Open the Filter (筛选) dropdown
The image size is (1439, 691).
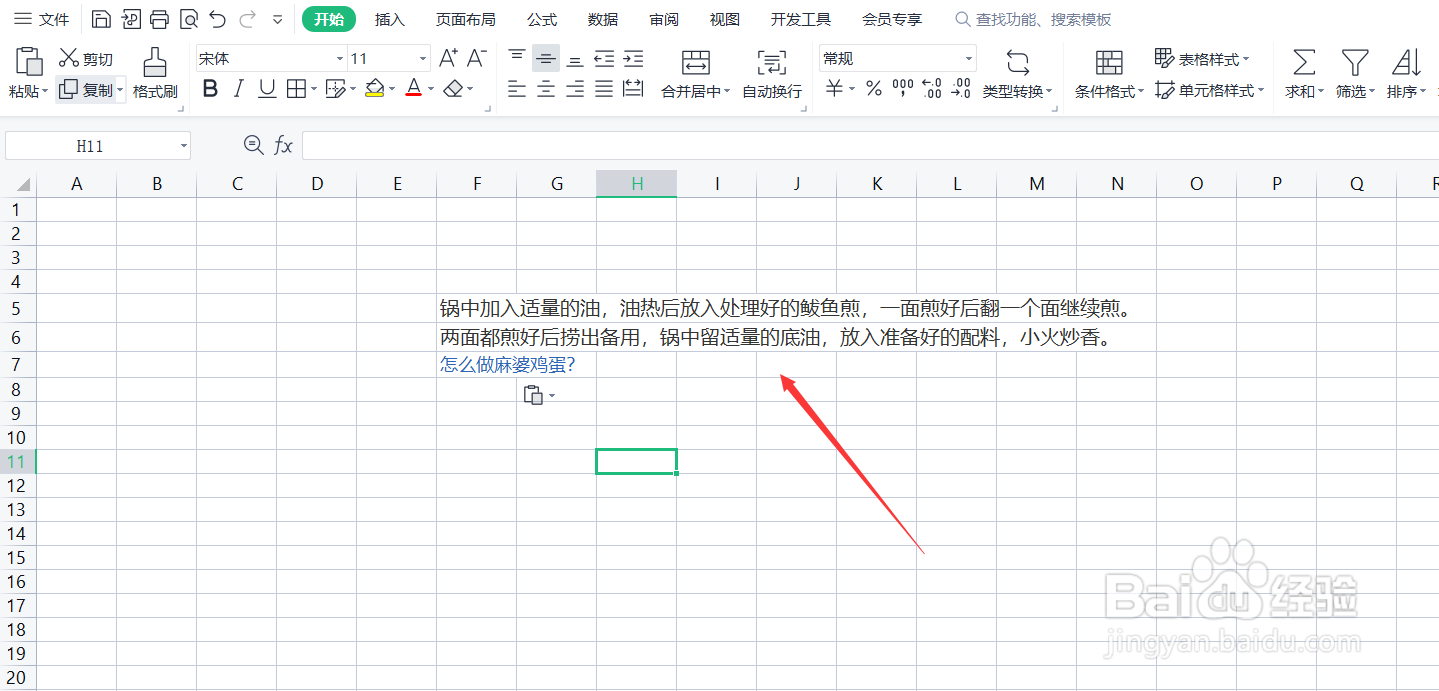coord(1372,92)
